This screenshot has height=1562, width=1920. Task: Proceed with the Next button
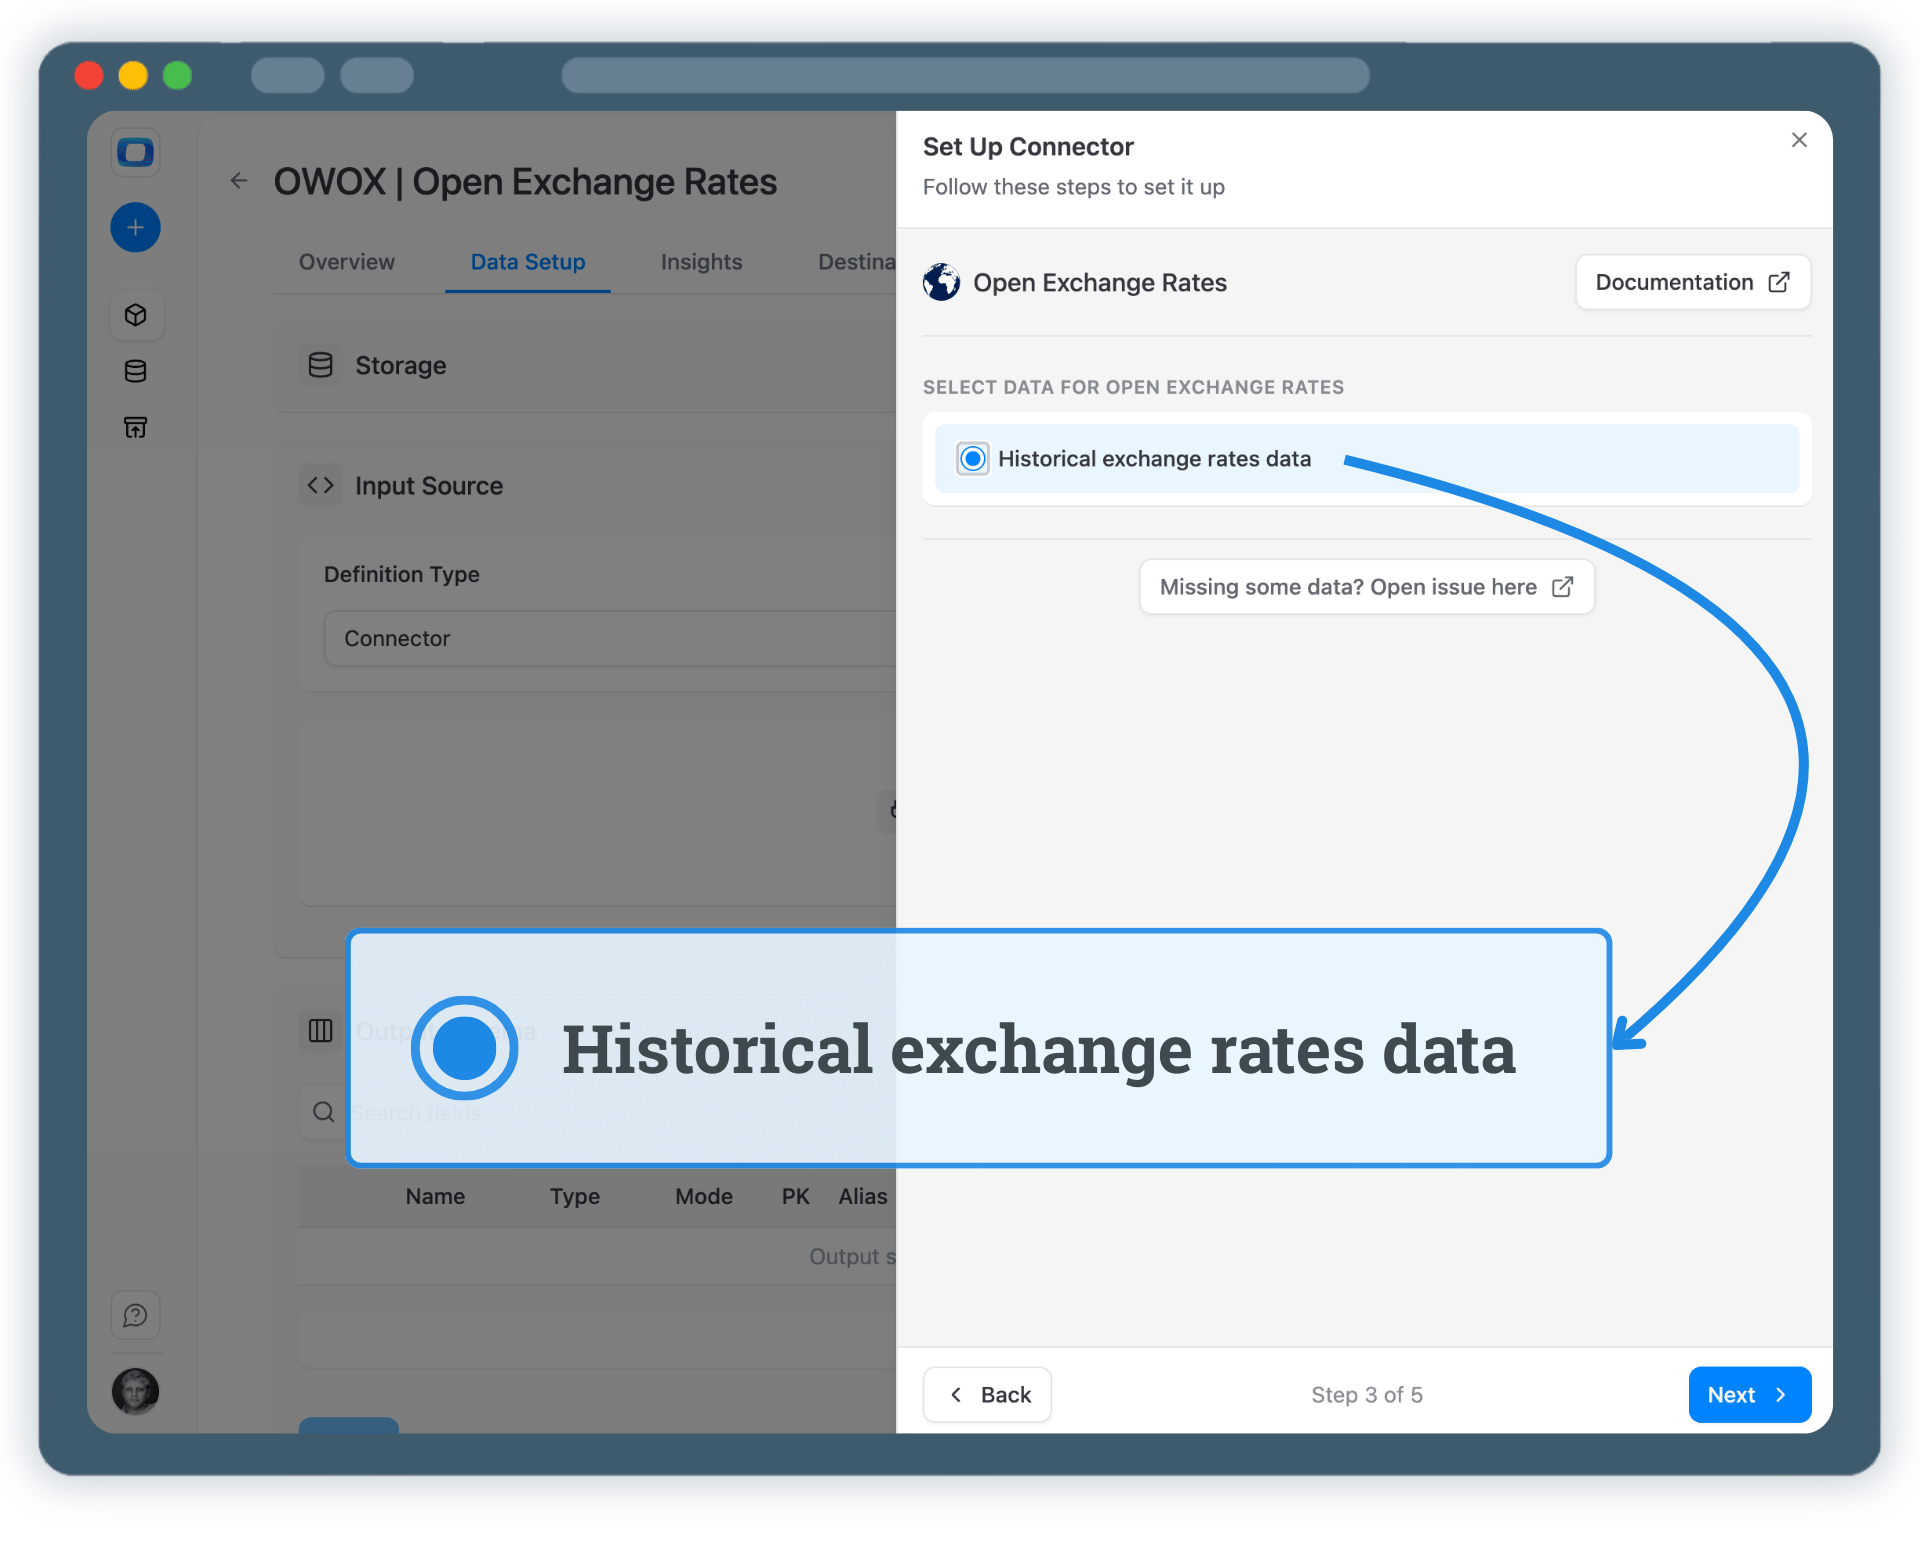[x=1748, y=1394]
